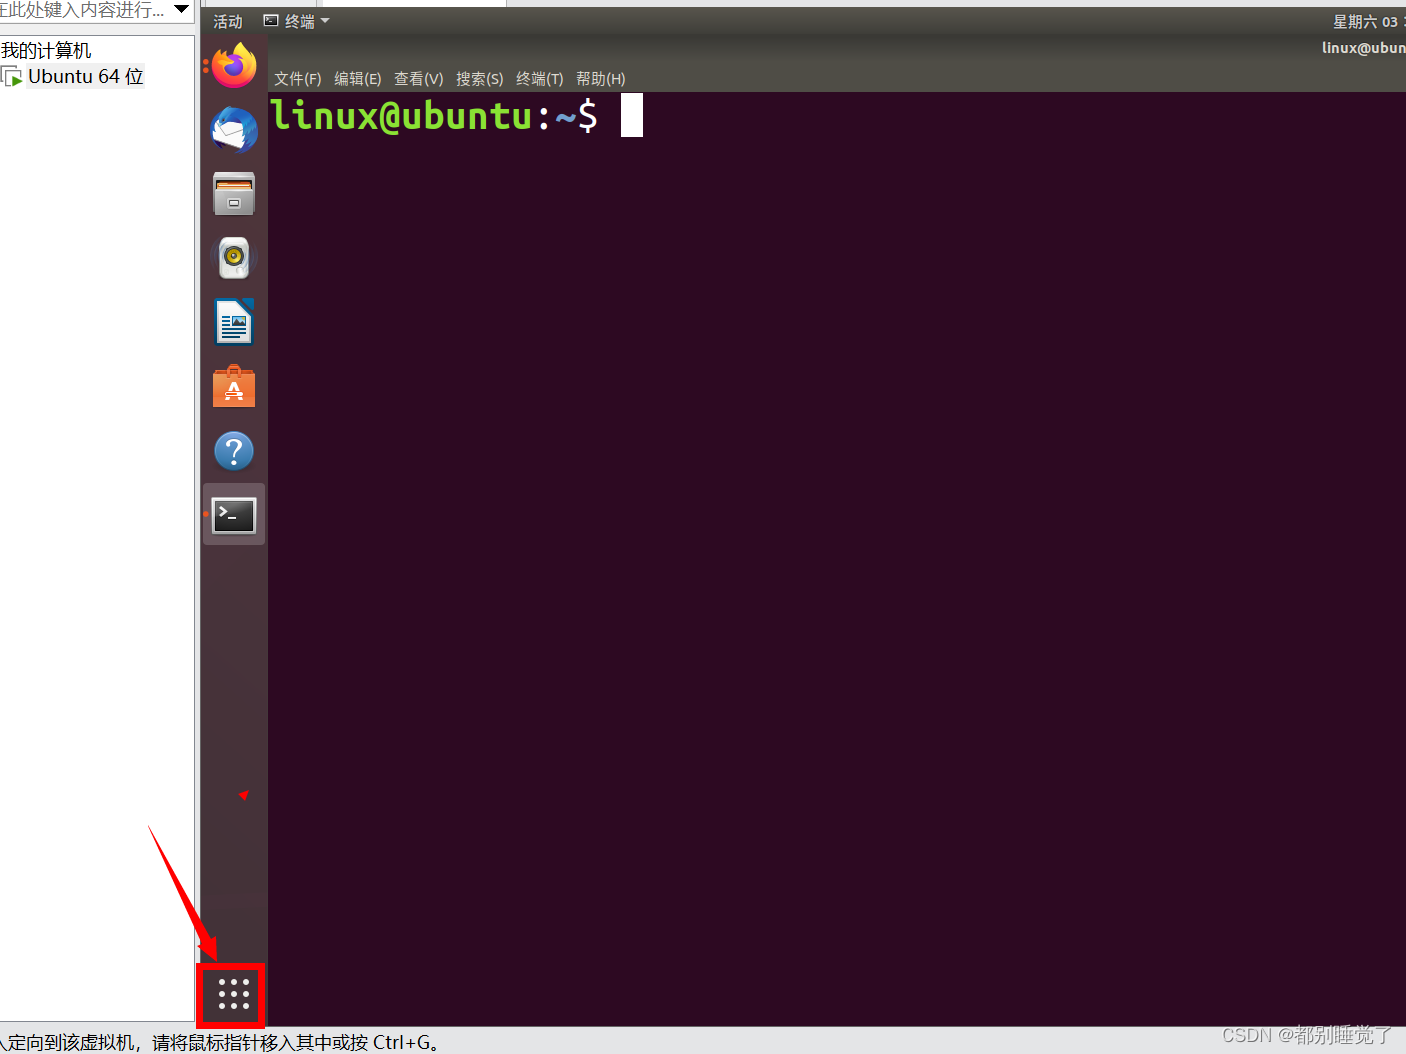Open the 文件(F) menu in terminal

click(x=298, y=79)
